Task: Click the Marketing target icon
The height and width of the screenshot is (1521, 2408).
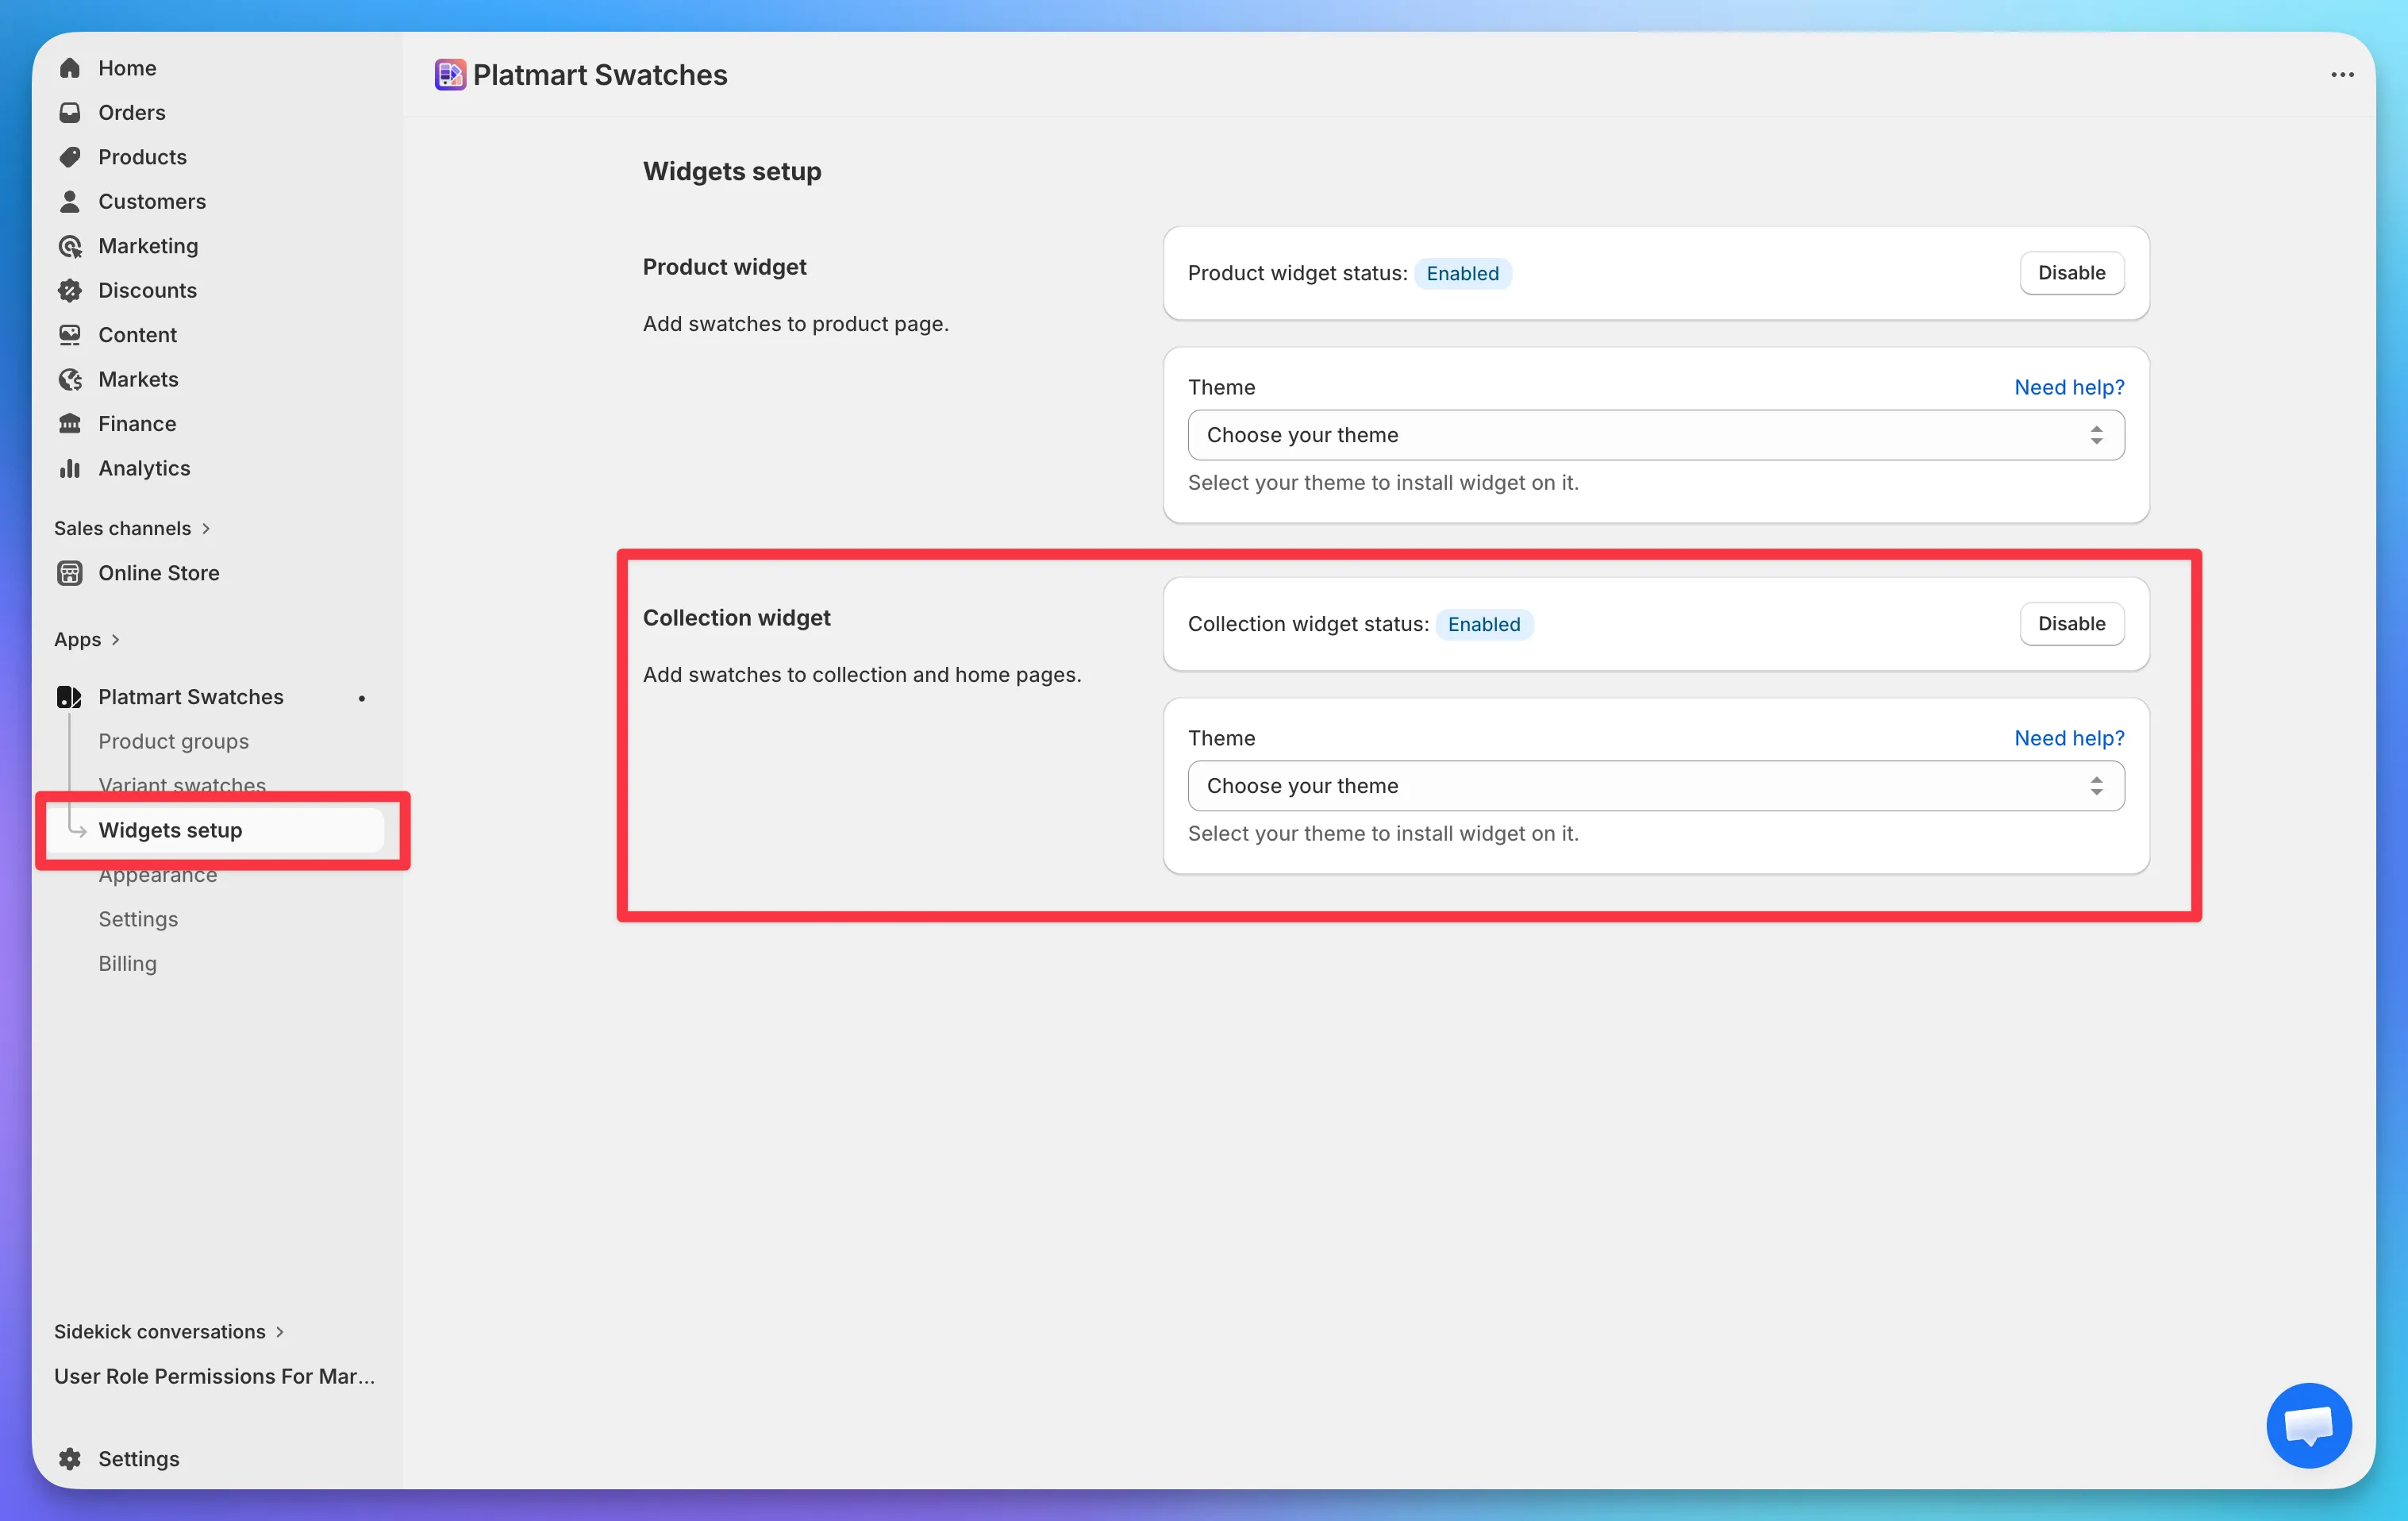Action: point(69,246)
